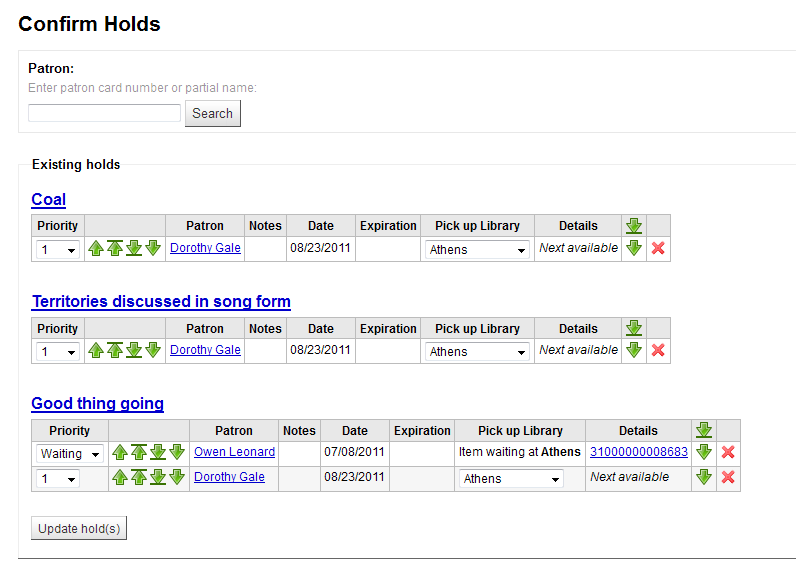
Task: Move Owen Leonard's hold down one priority
Action: [177, 452]
